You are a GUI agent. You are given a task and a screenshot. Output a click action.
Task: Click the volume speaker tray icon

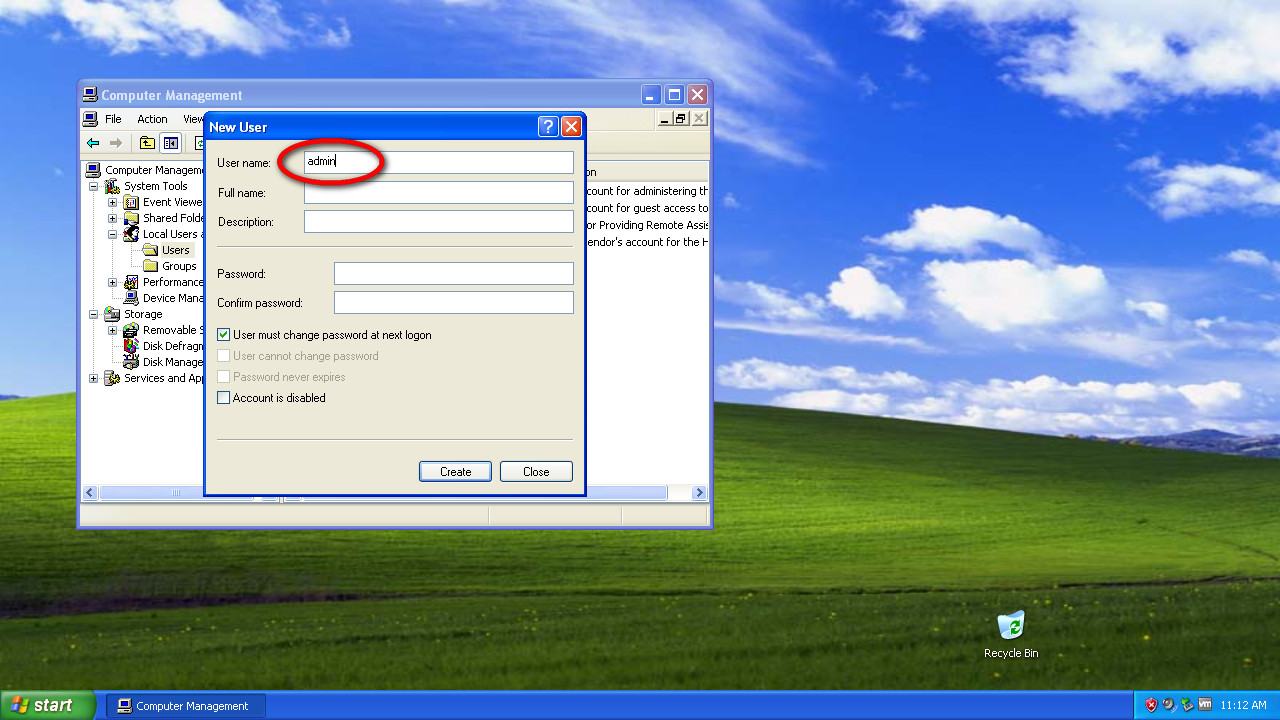pyautogui.click(x=1169, y=705)
